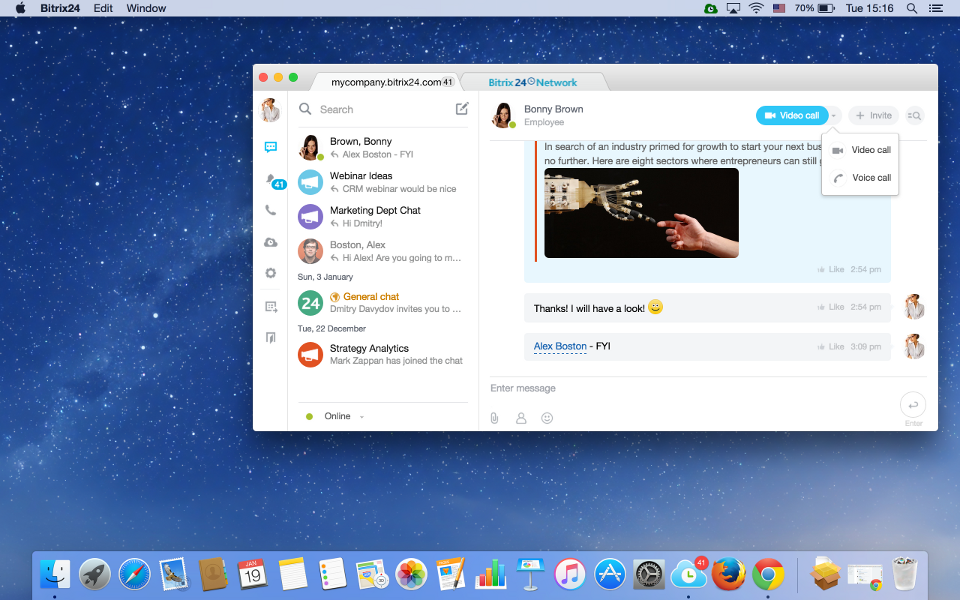The height and width of the screenshot is (600, 960).
Task: Open the Marketing Dept Chat conversation
Action: [375, 216]
